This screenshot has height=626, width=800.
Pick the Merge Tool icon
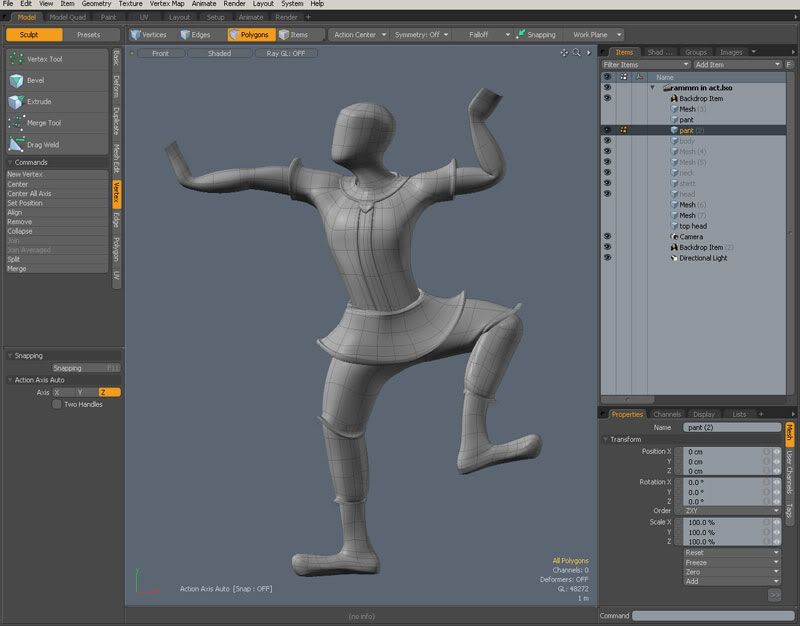(16, 123)
